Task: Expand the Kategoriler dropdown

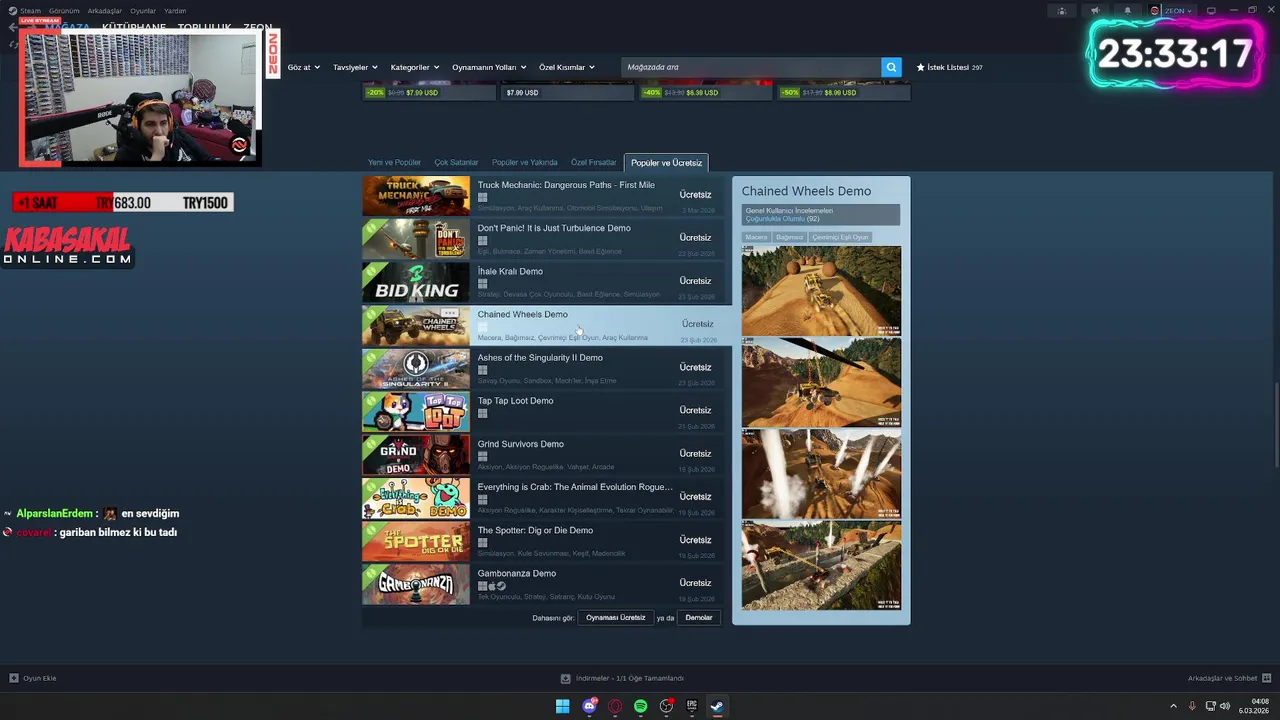Action: [x=414, y=67]
